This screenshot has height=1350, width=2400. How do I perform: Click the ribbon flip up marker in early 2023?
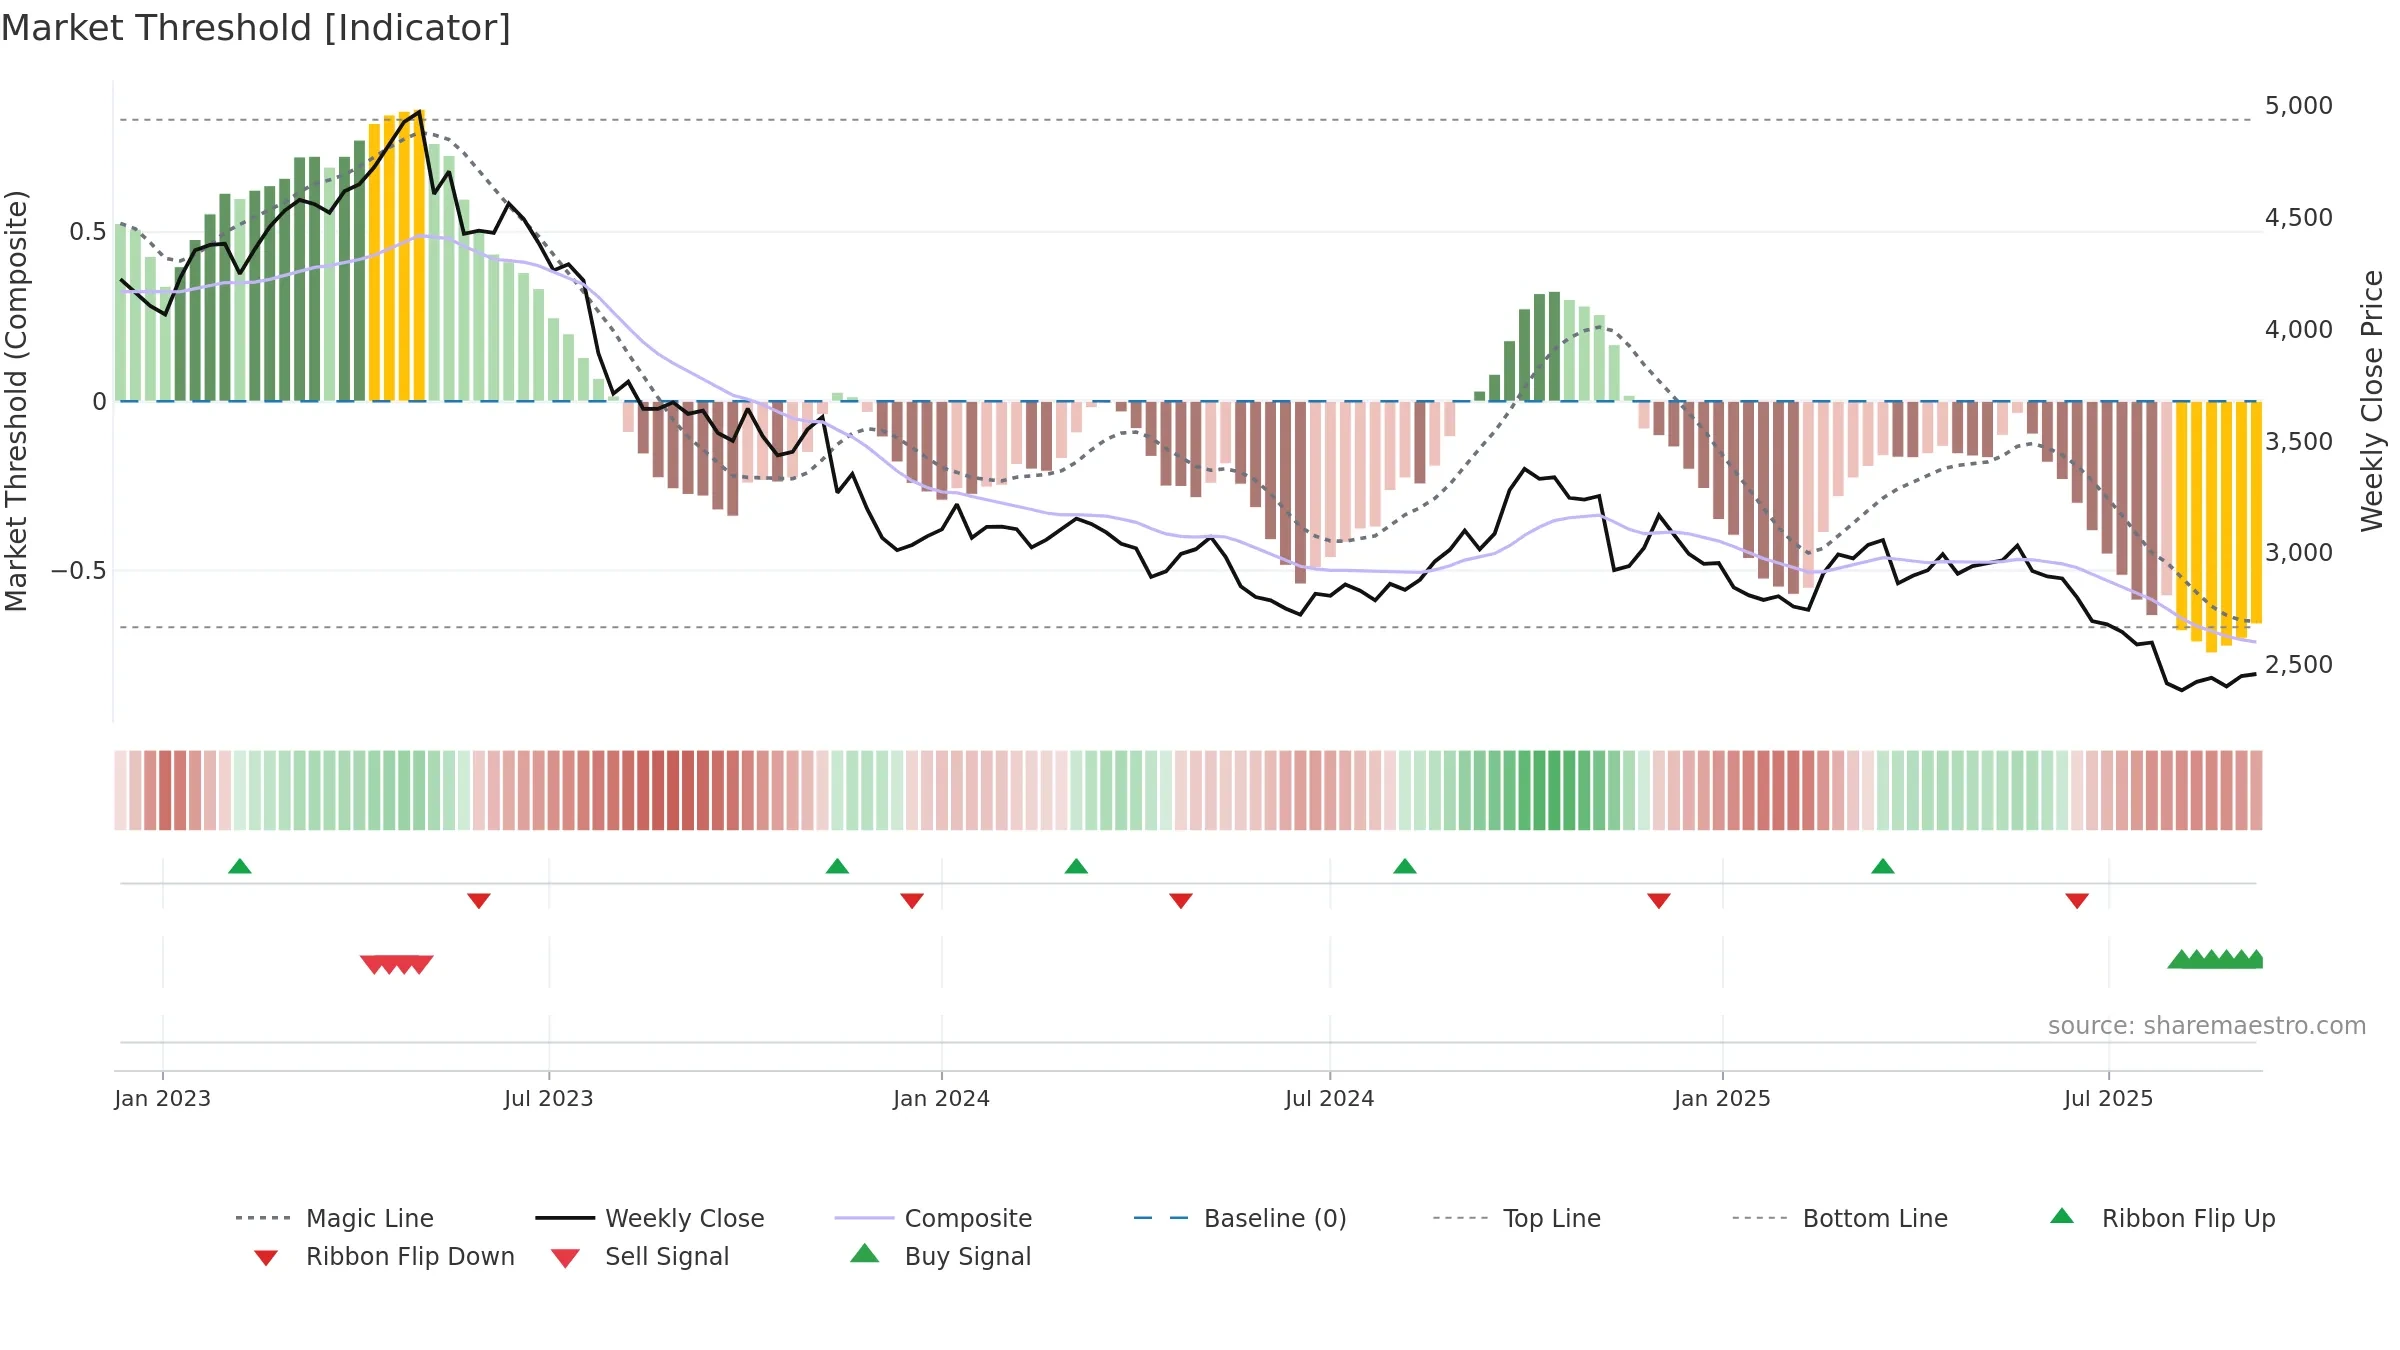tap(240, 866)
